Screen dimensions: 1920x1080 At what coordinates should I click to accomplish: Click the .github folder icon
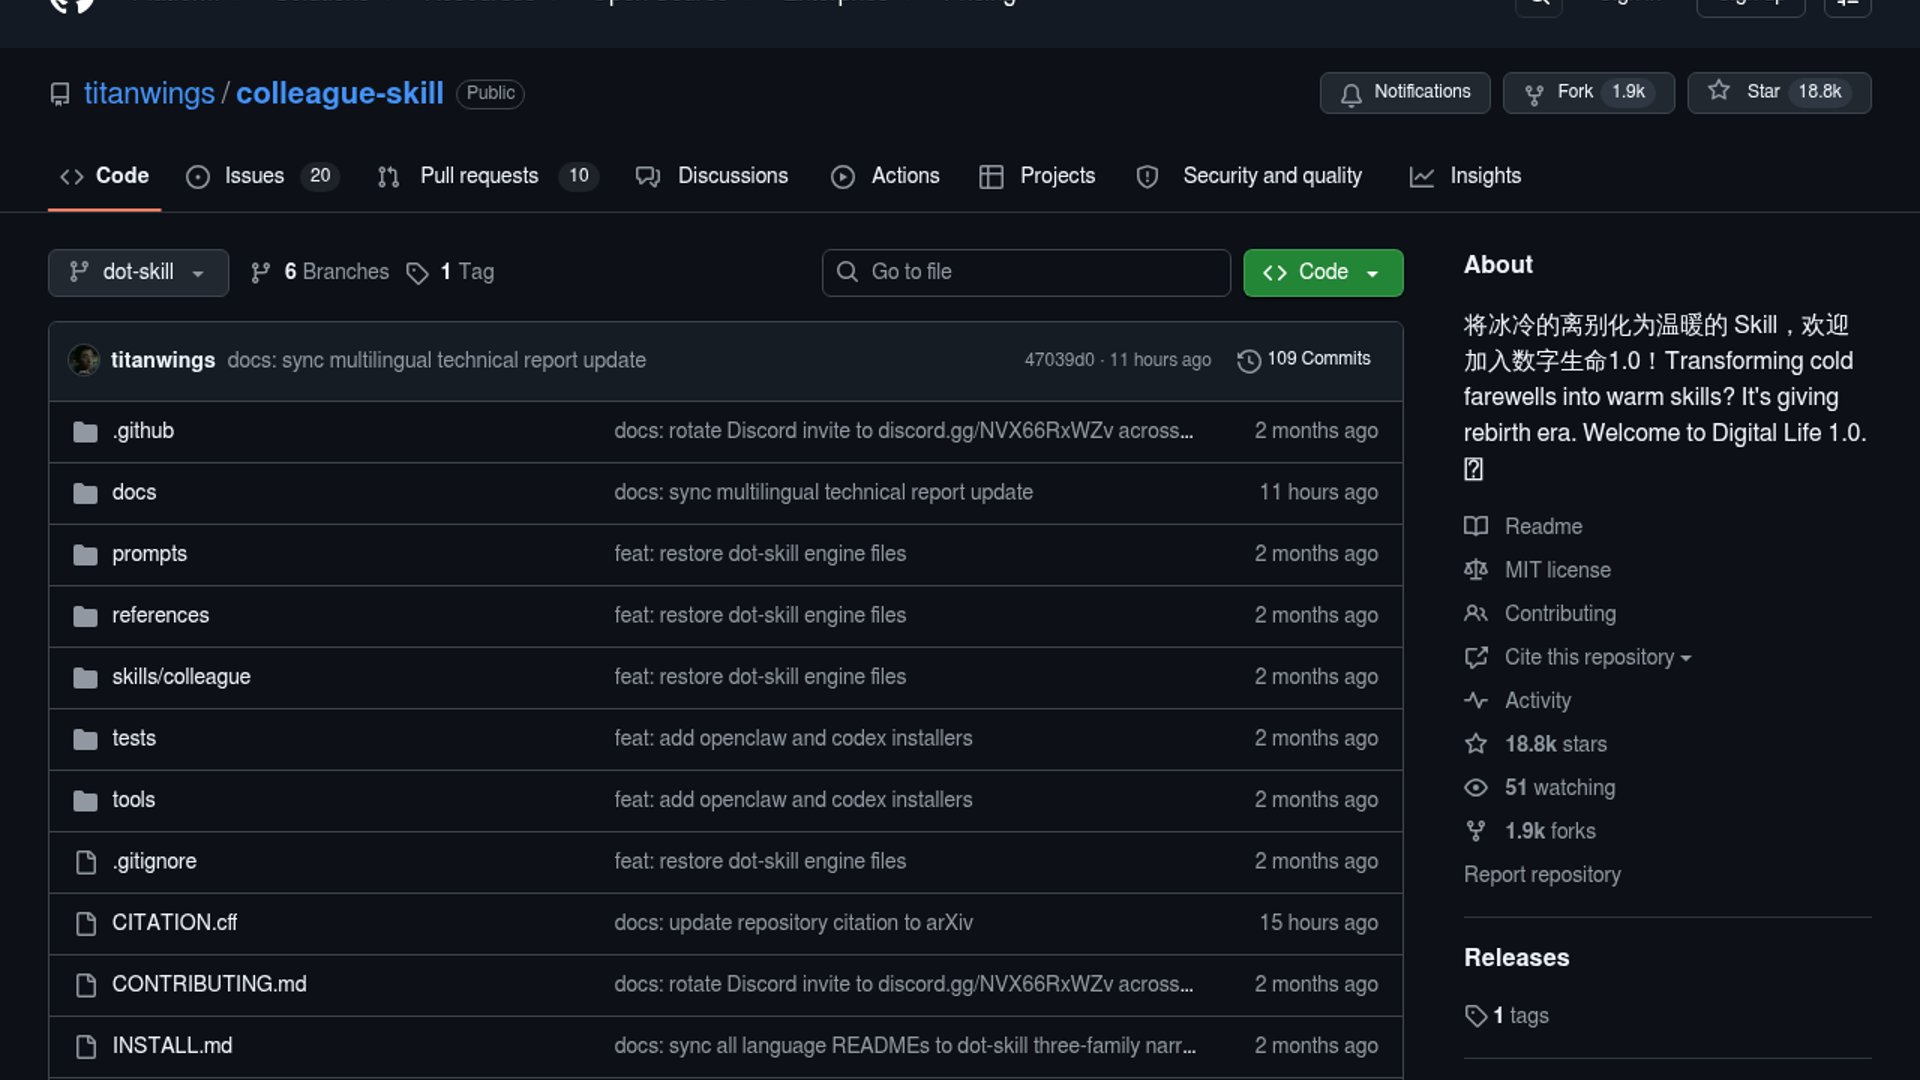pos(86,432)
